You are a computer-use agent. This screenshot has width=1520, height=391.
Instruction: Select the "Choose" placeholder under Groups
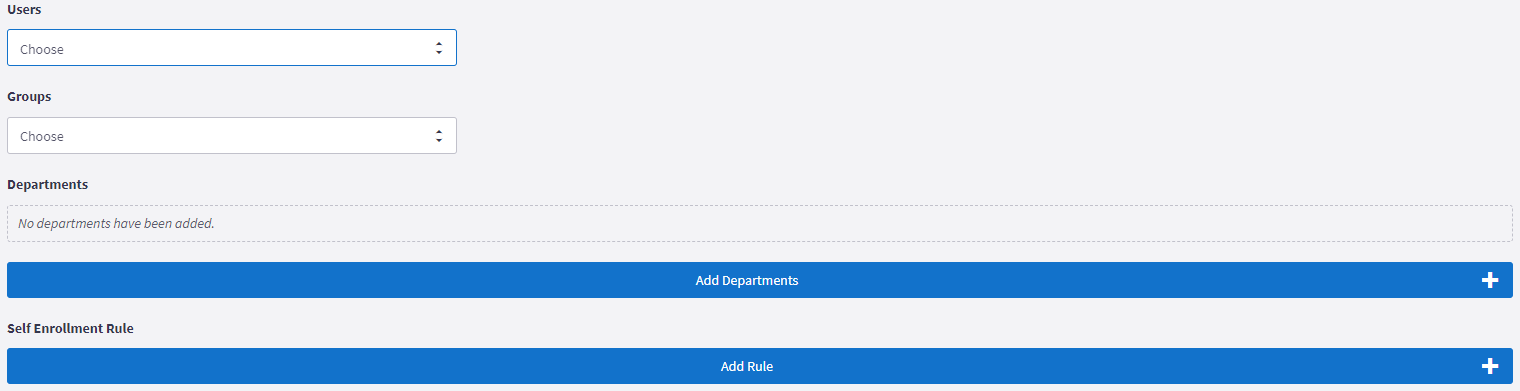[x=42, y=137]
